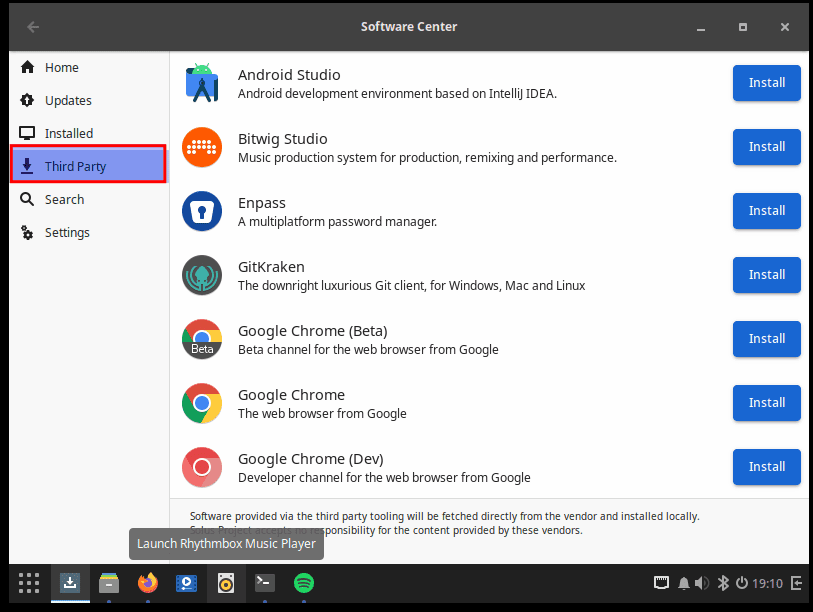Screen dimensions: 813x612
Task: Go back using the header arrow
Action: coord(33,27)
